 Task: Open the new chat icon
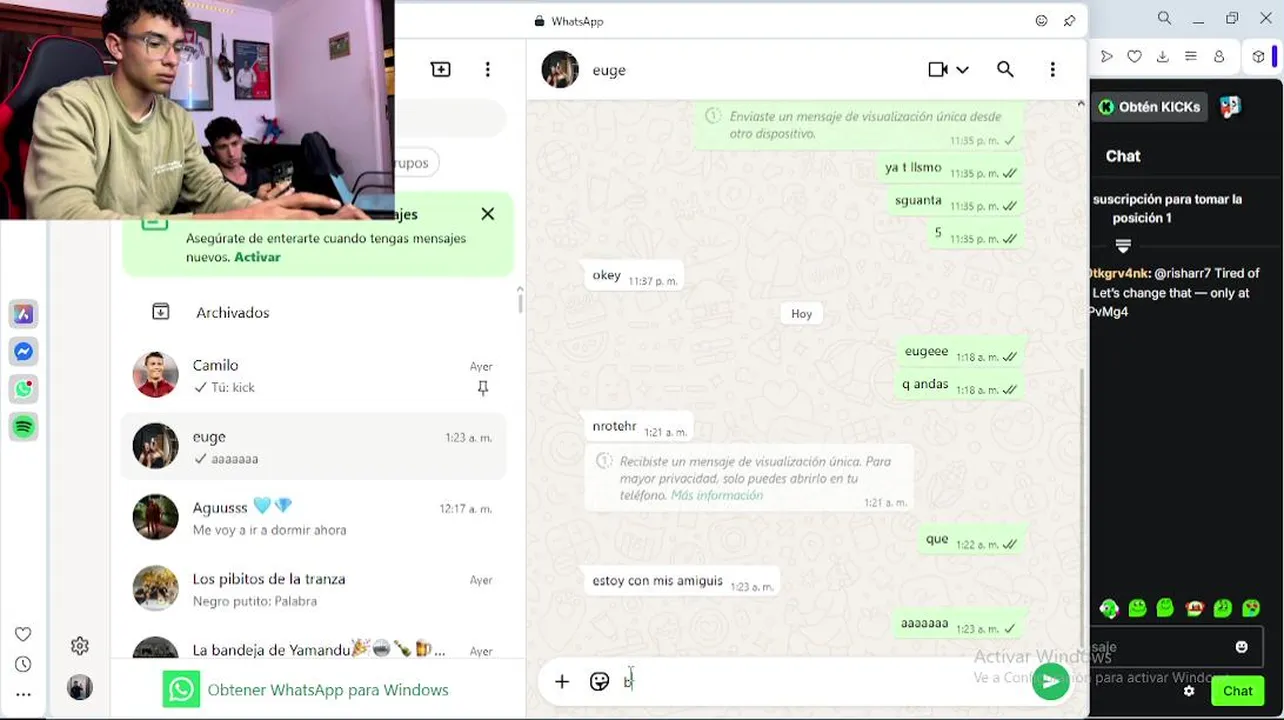pyautogui.click(x=441, y=69)
